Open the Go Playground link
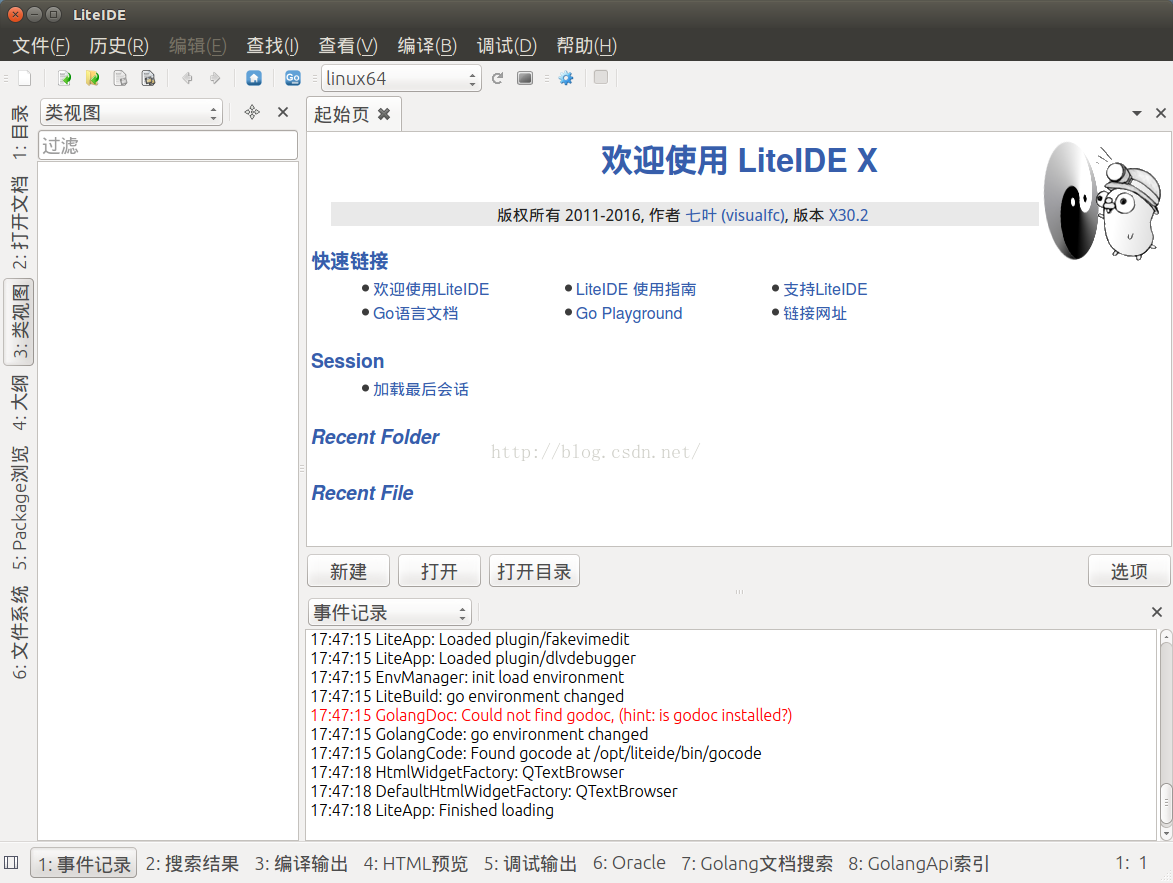1173x883 pixels. [x=629, y=314]
